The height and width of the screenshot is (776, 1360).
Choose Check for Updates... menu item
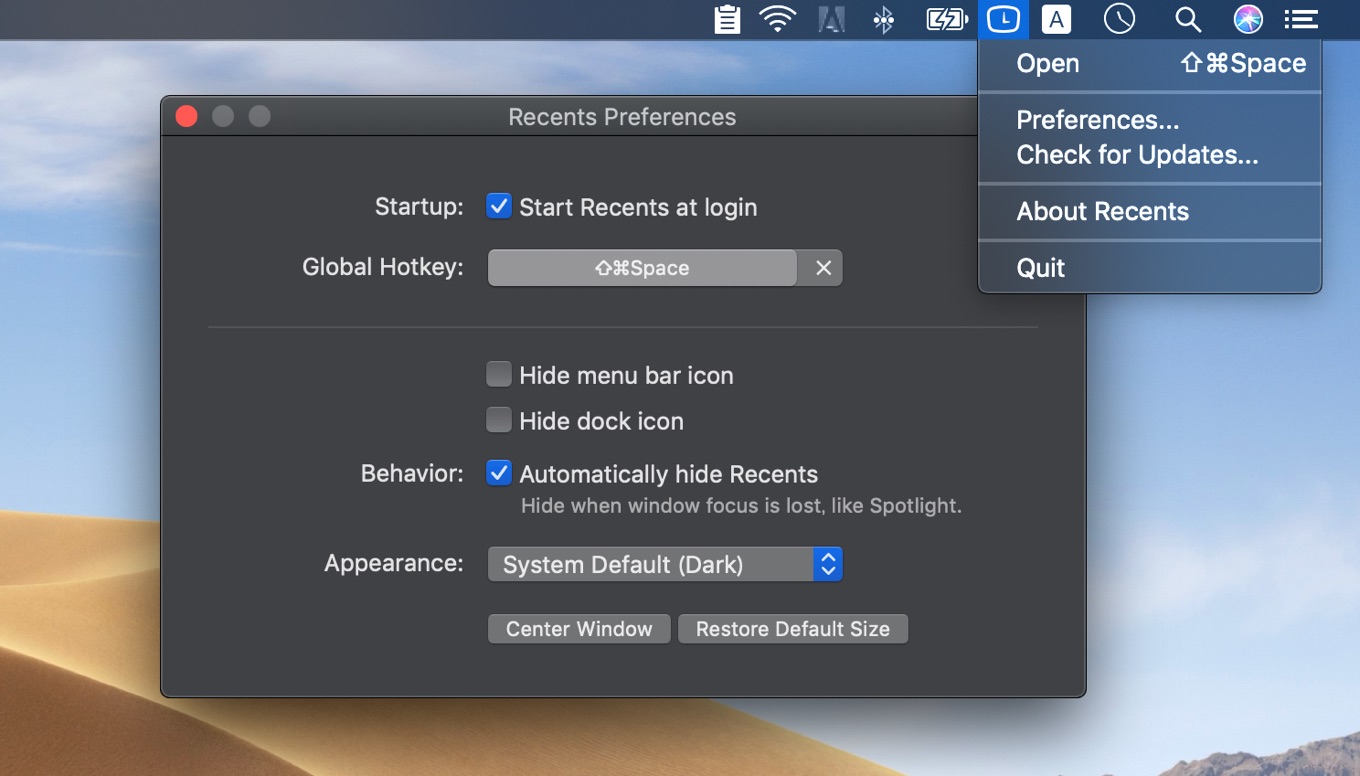tap(1137, 156)
